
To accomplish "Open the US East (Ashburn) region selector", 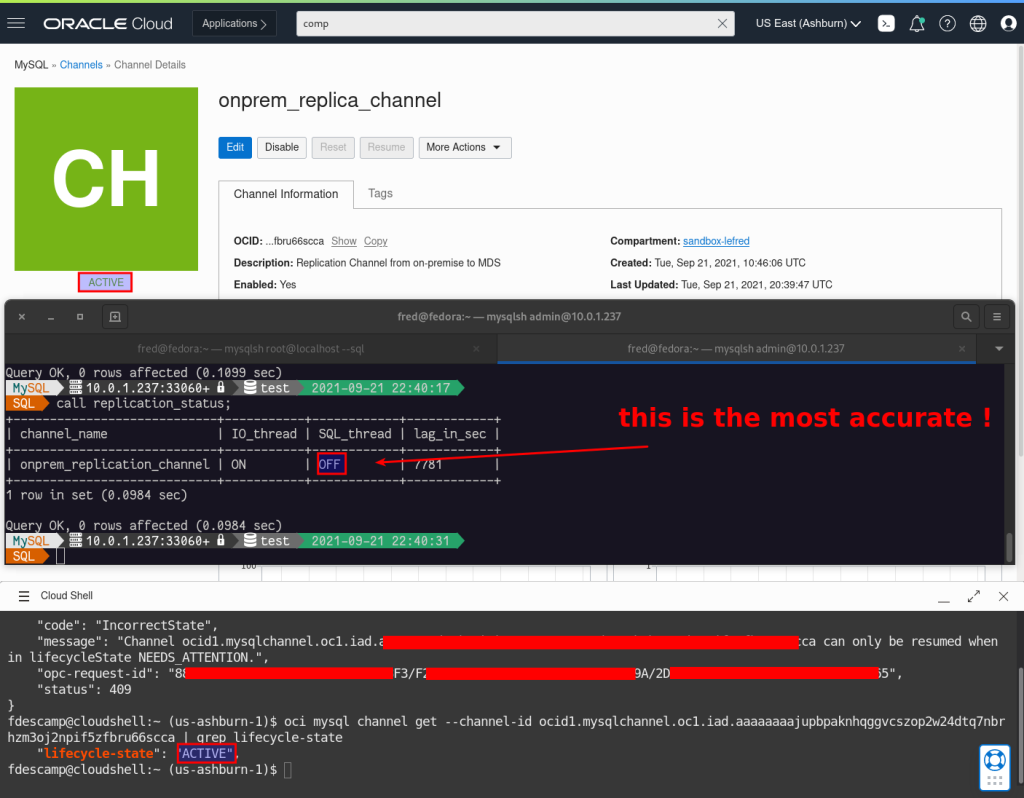I will point(808,24).
